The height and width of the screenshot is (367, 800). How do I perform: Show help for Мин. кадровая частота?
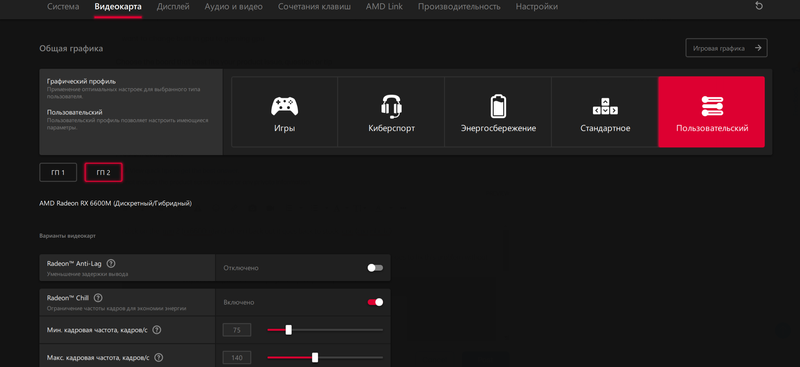[x=157, y=330]
